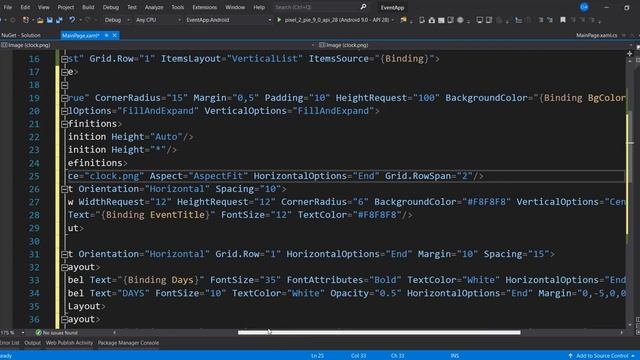Pin the MainPage.xaml tab
The image size is (640, 360).
point(107,36)
